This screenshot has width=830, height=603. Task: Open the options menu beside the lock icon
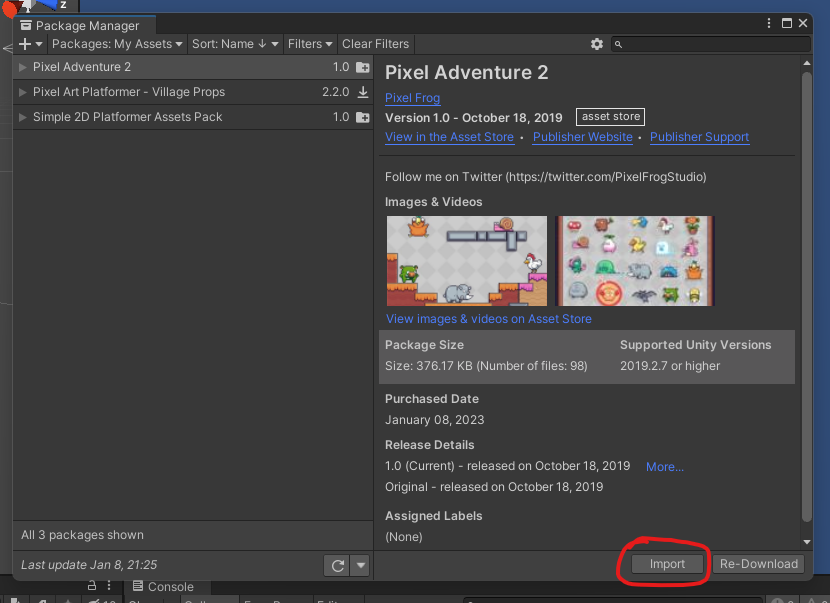pos(109,585)
